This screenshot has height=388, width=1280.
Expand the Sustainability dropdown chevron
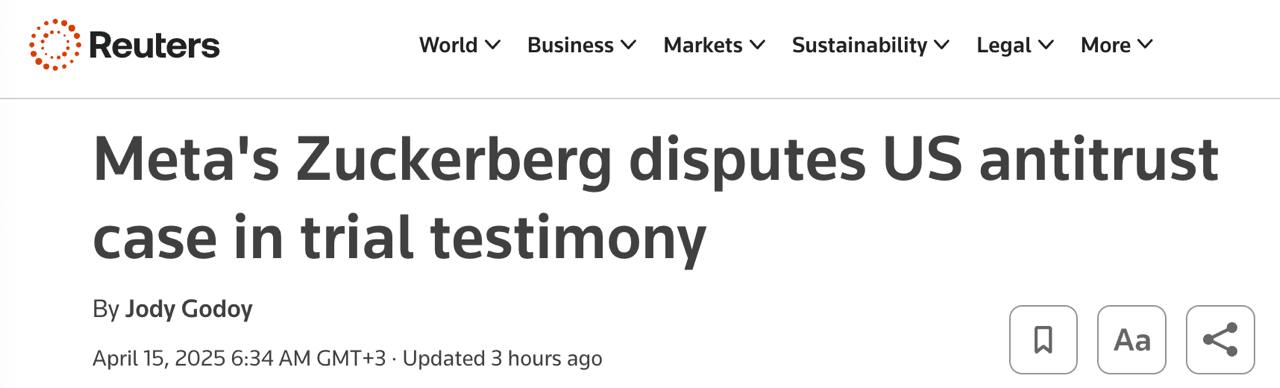[942, 45]
